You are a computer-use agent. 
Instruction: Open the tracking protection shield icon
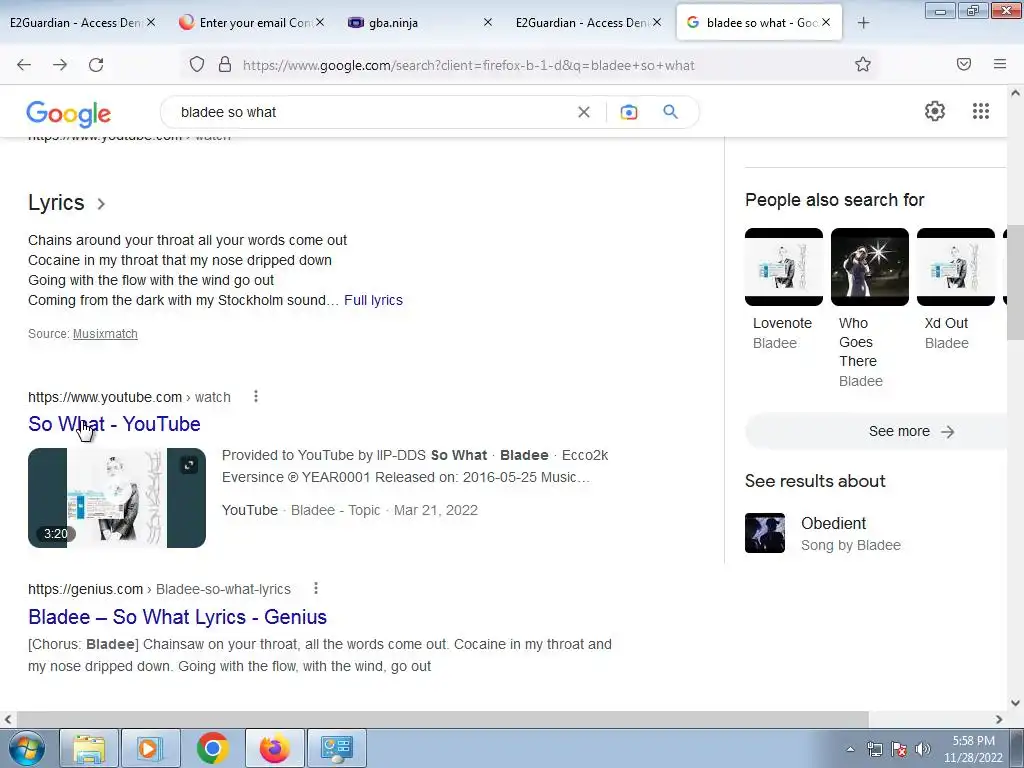click(x=197, y=64)
